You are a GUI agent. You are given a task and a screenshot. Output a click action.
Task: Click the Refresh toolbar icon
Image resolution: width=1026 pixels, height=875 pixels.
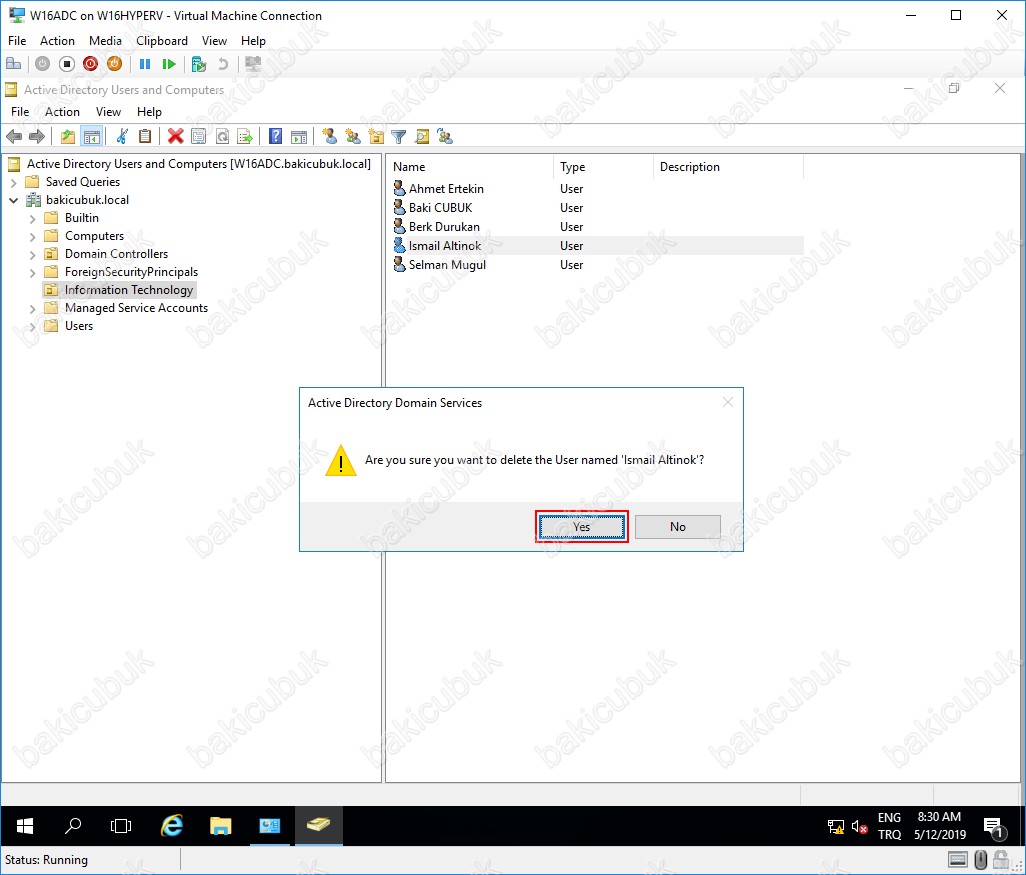click(222, 136)
